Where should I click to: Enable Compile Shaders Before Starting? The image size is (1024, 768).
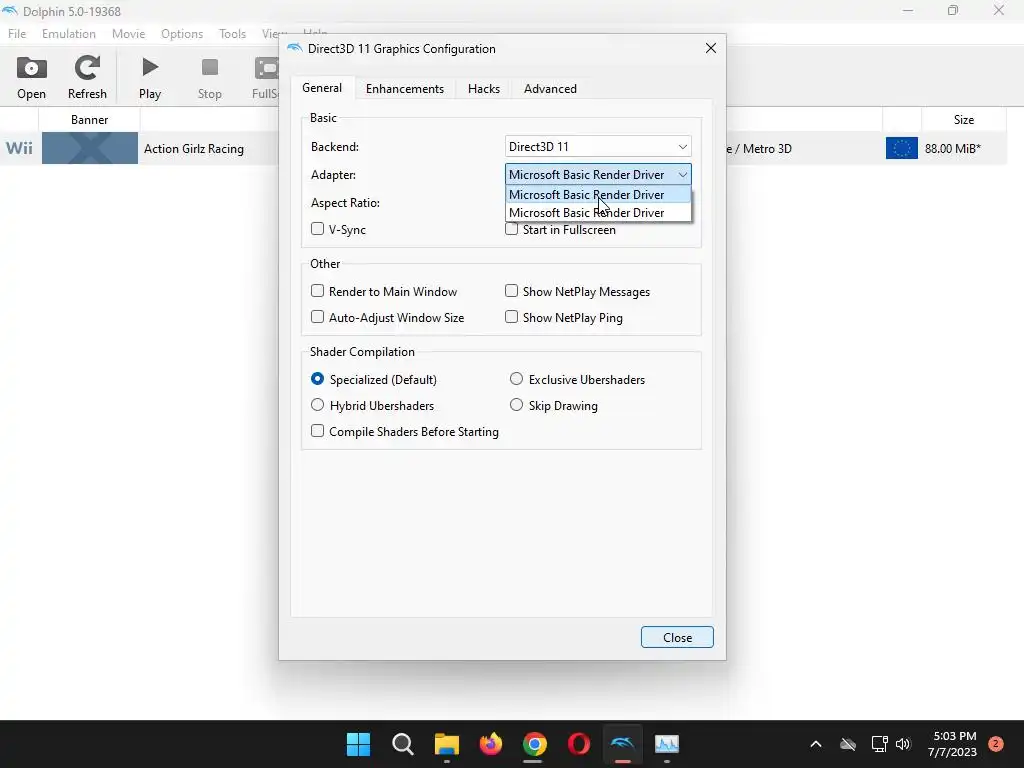[317, 430]
